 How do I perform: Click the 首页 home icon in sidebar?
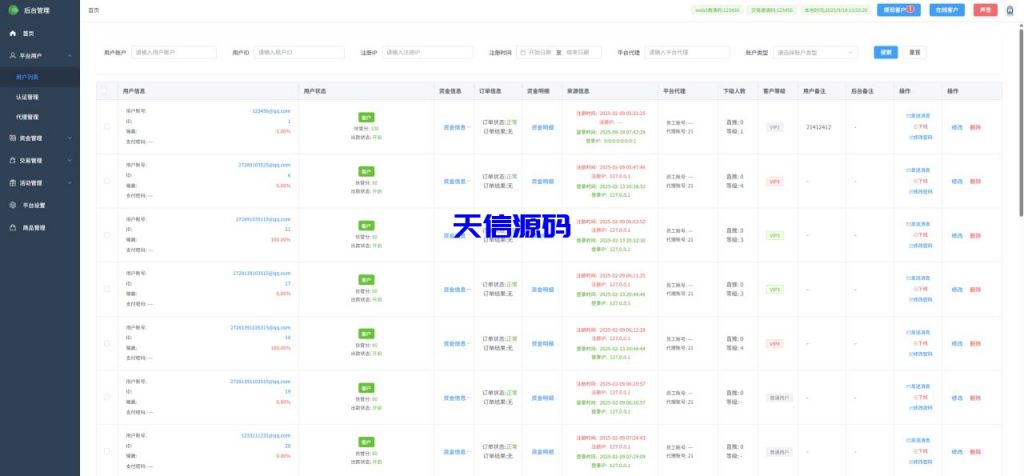[x=12, y=34]
